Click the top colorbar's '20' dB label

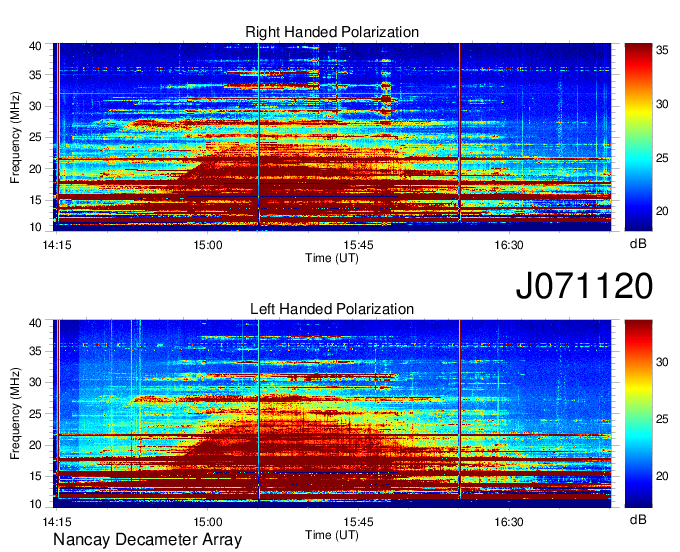(662, 211)
